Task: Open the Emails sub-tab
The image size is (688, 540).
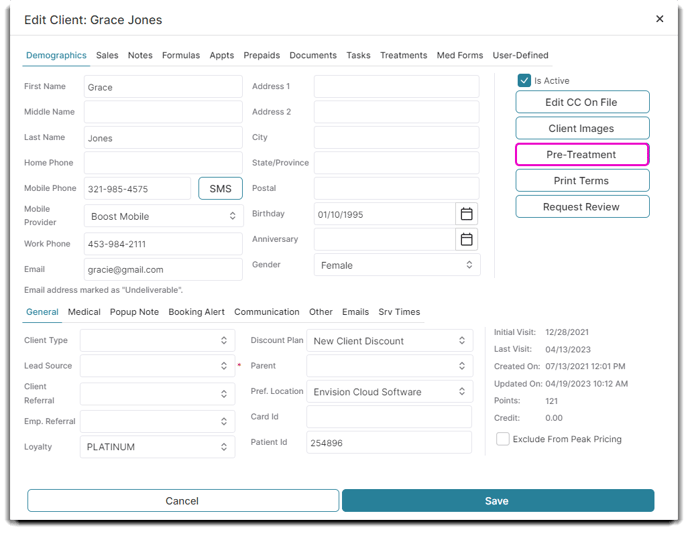Action: pyautogui.click(x=355, y=312)
